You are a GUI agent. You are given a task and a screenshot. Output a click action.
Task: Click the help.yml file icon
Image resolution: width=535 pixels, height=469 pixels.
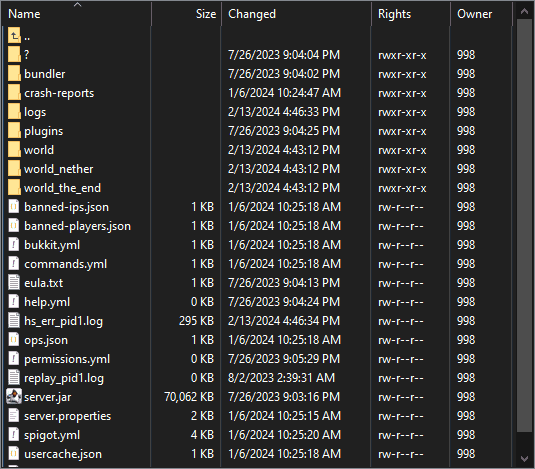(x=14, y=302)
